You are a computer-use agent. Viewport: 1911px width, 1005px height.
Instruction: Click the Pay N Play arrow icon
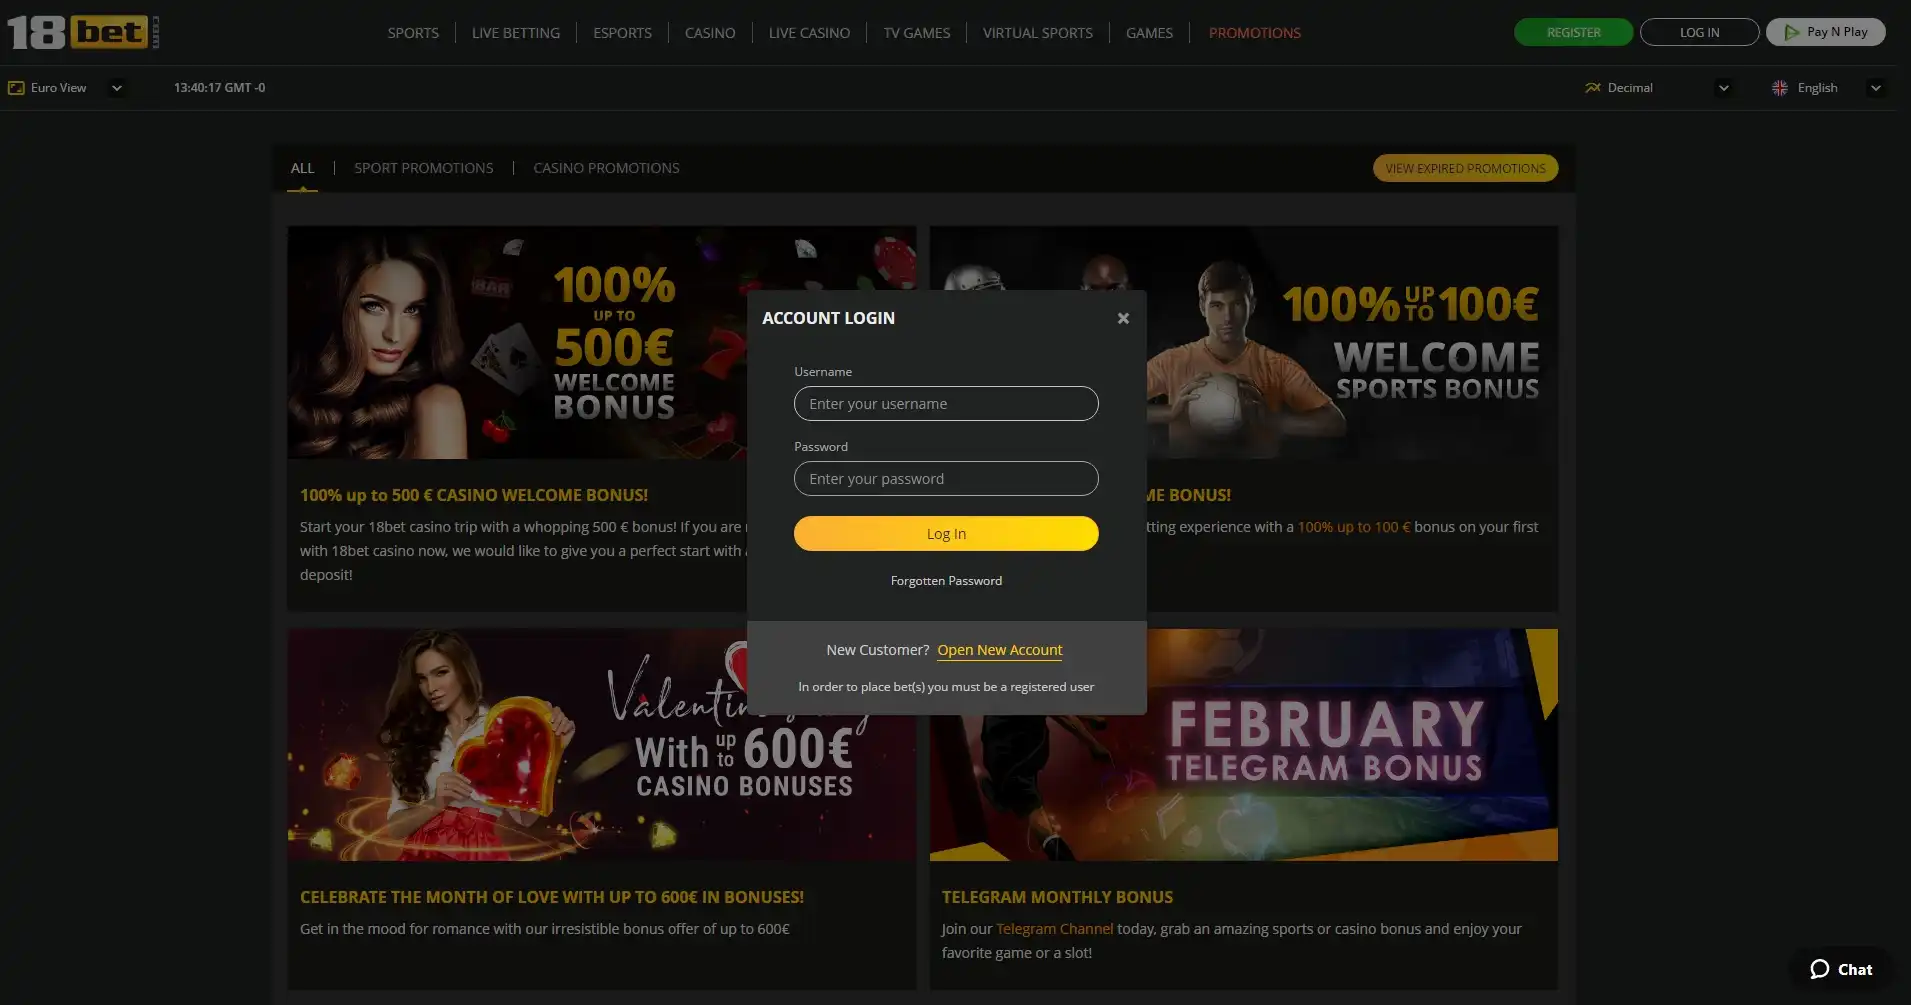[1791, 32]
